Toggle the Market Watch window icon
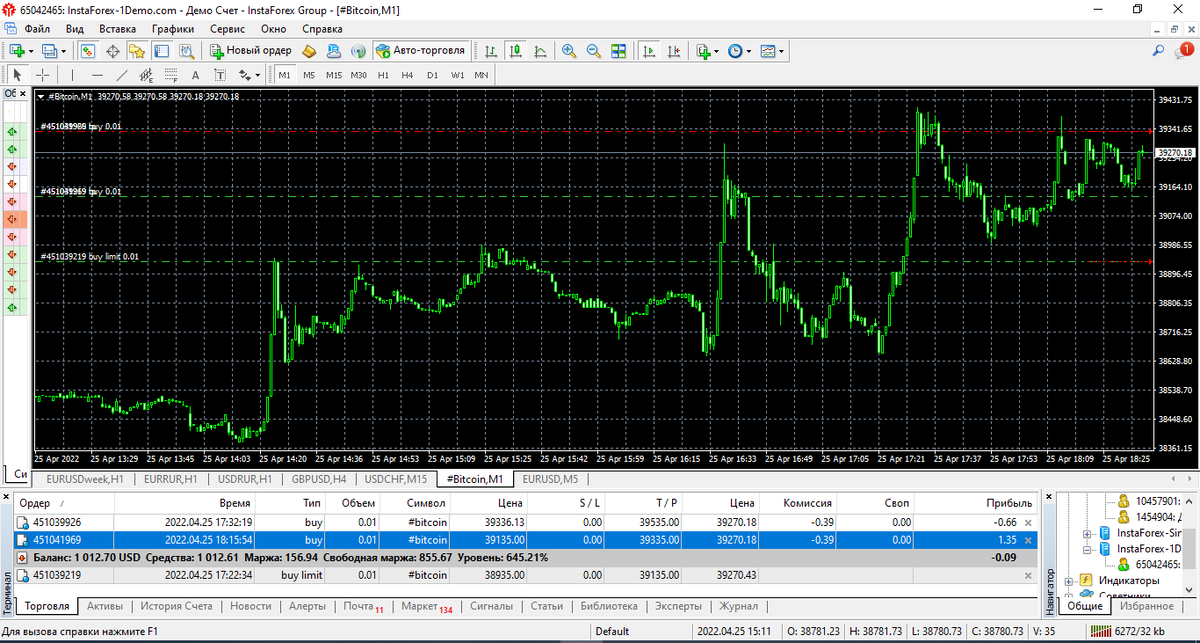Image resolution: width=1200 pixels, height=643 pixels. (x=88, y=50)
